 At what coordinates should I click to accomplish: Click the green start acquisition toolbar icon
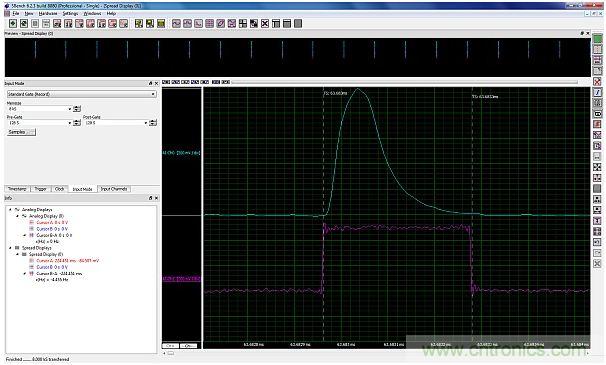point(13,24)
